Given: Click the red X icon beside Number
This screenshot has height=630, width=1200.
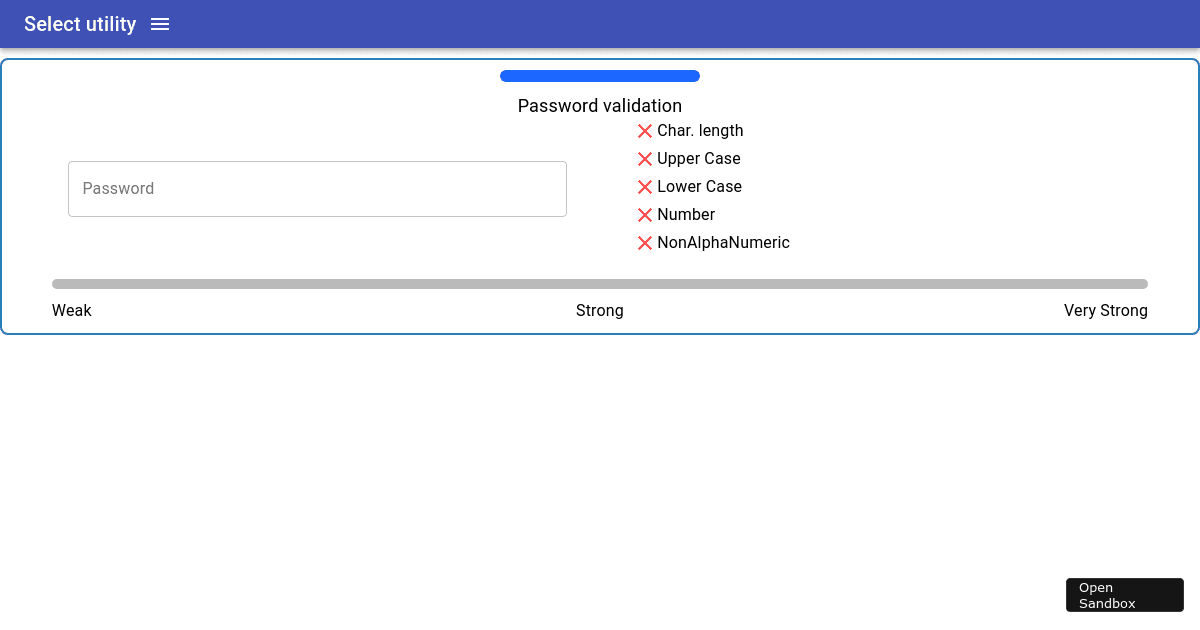Looking at the screenshot, I should point(645,214).
